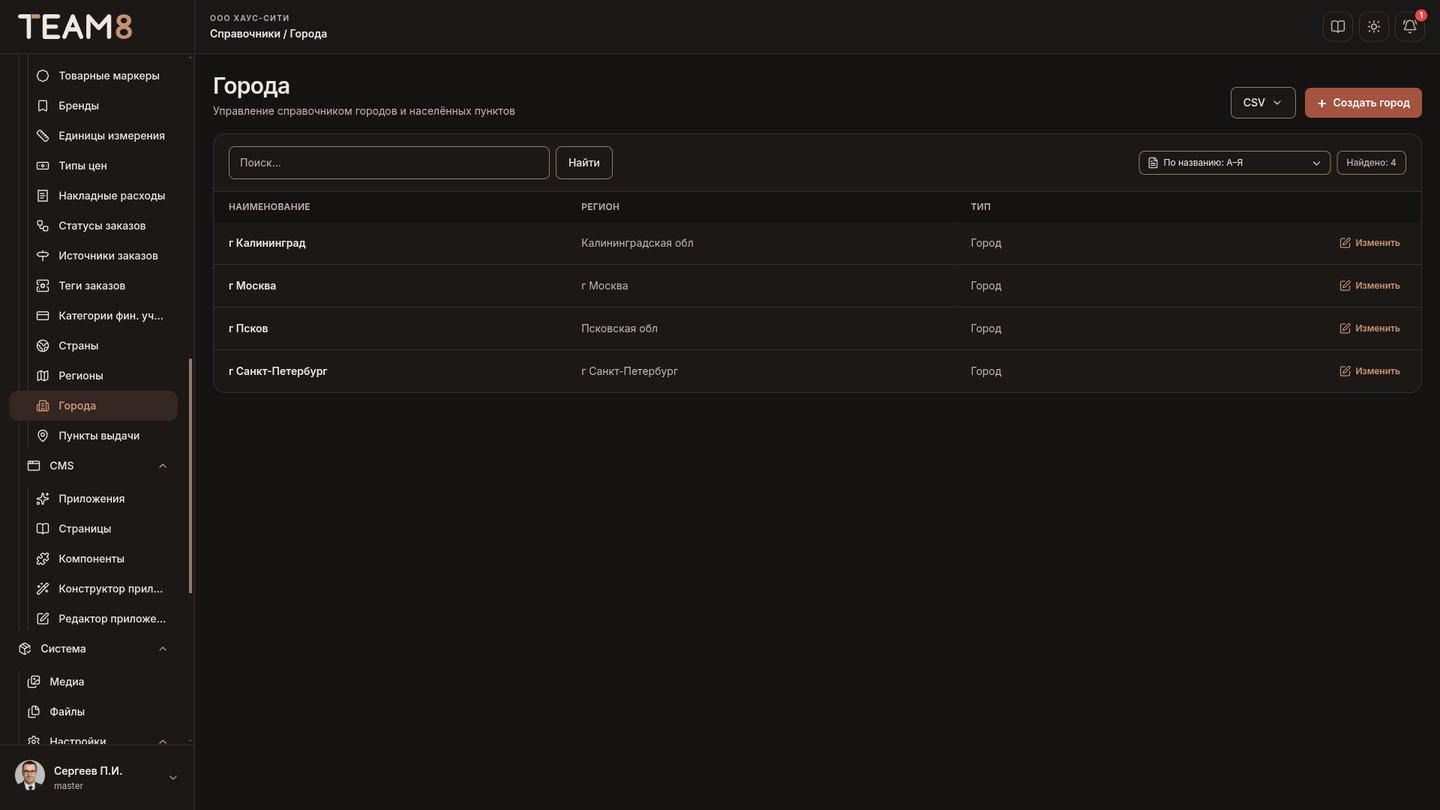Click the Псковская обл region cell

coord(619,328)
